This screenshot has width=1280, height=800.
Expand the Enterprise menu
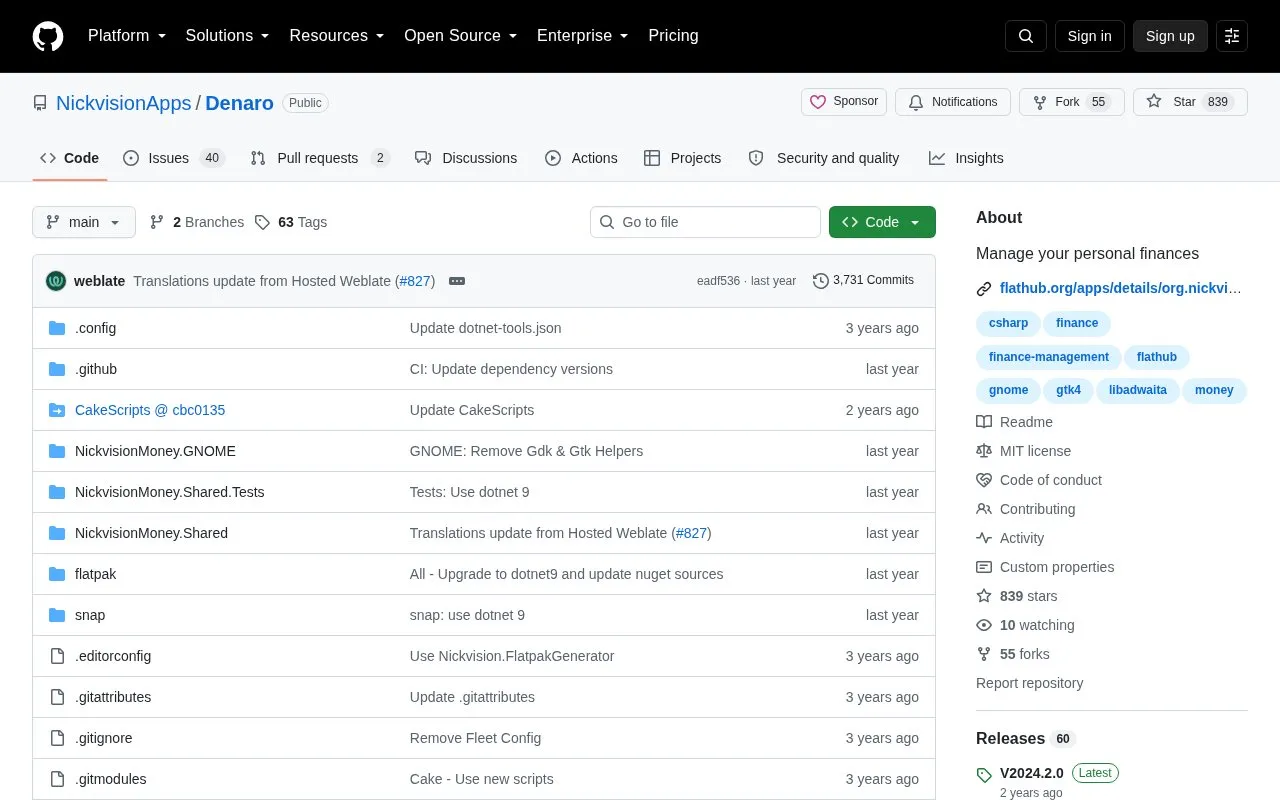click(583, 36)
